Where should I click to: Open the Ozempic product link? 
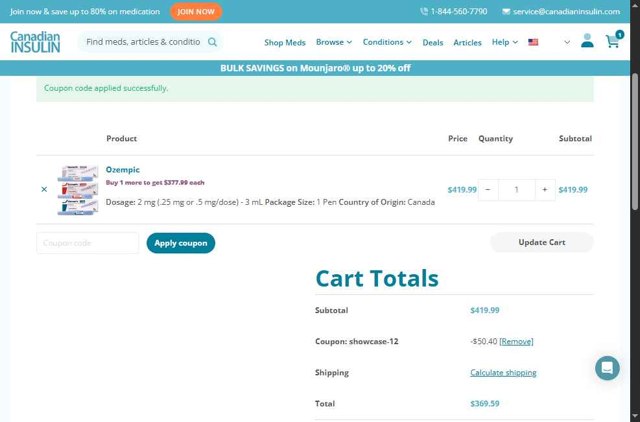click(122, 169)
